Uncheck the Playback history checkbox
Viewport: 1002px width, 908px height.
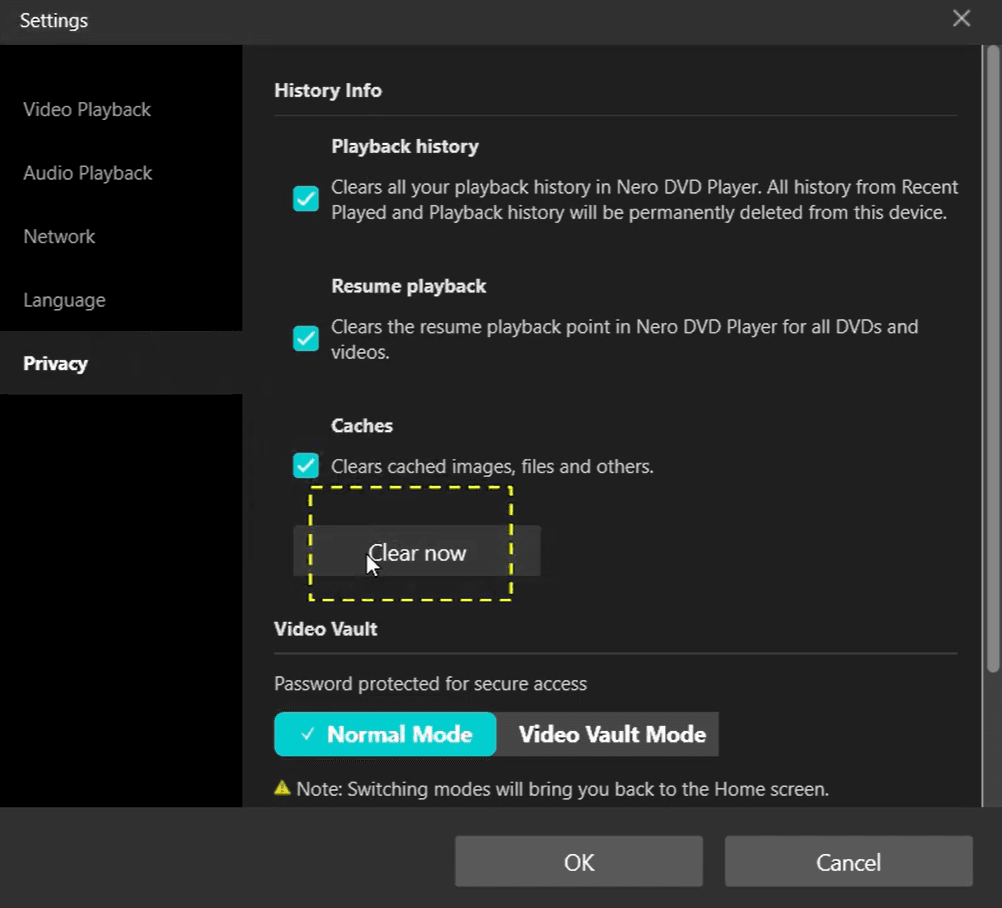(305, 199)
